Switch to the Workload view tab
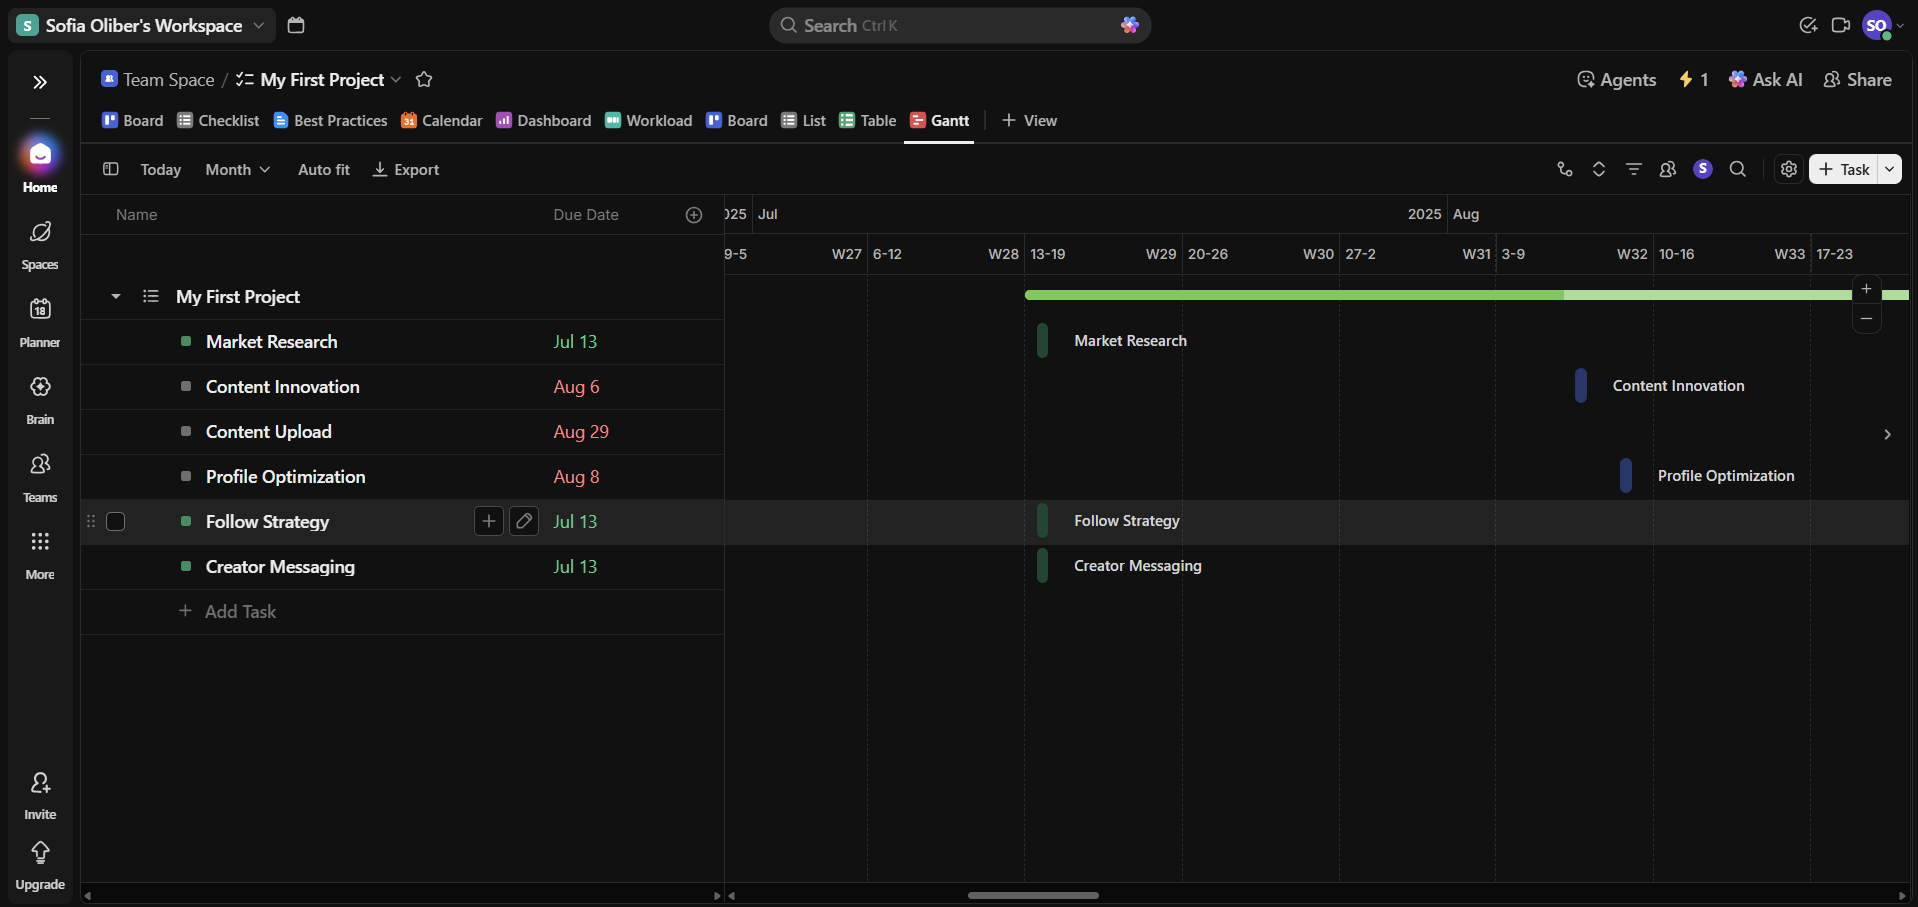 (x=648, y=121)
